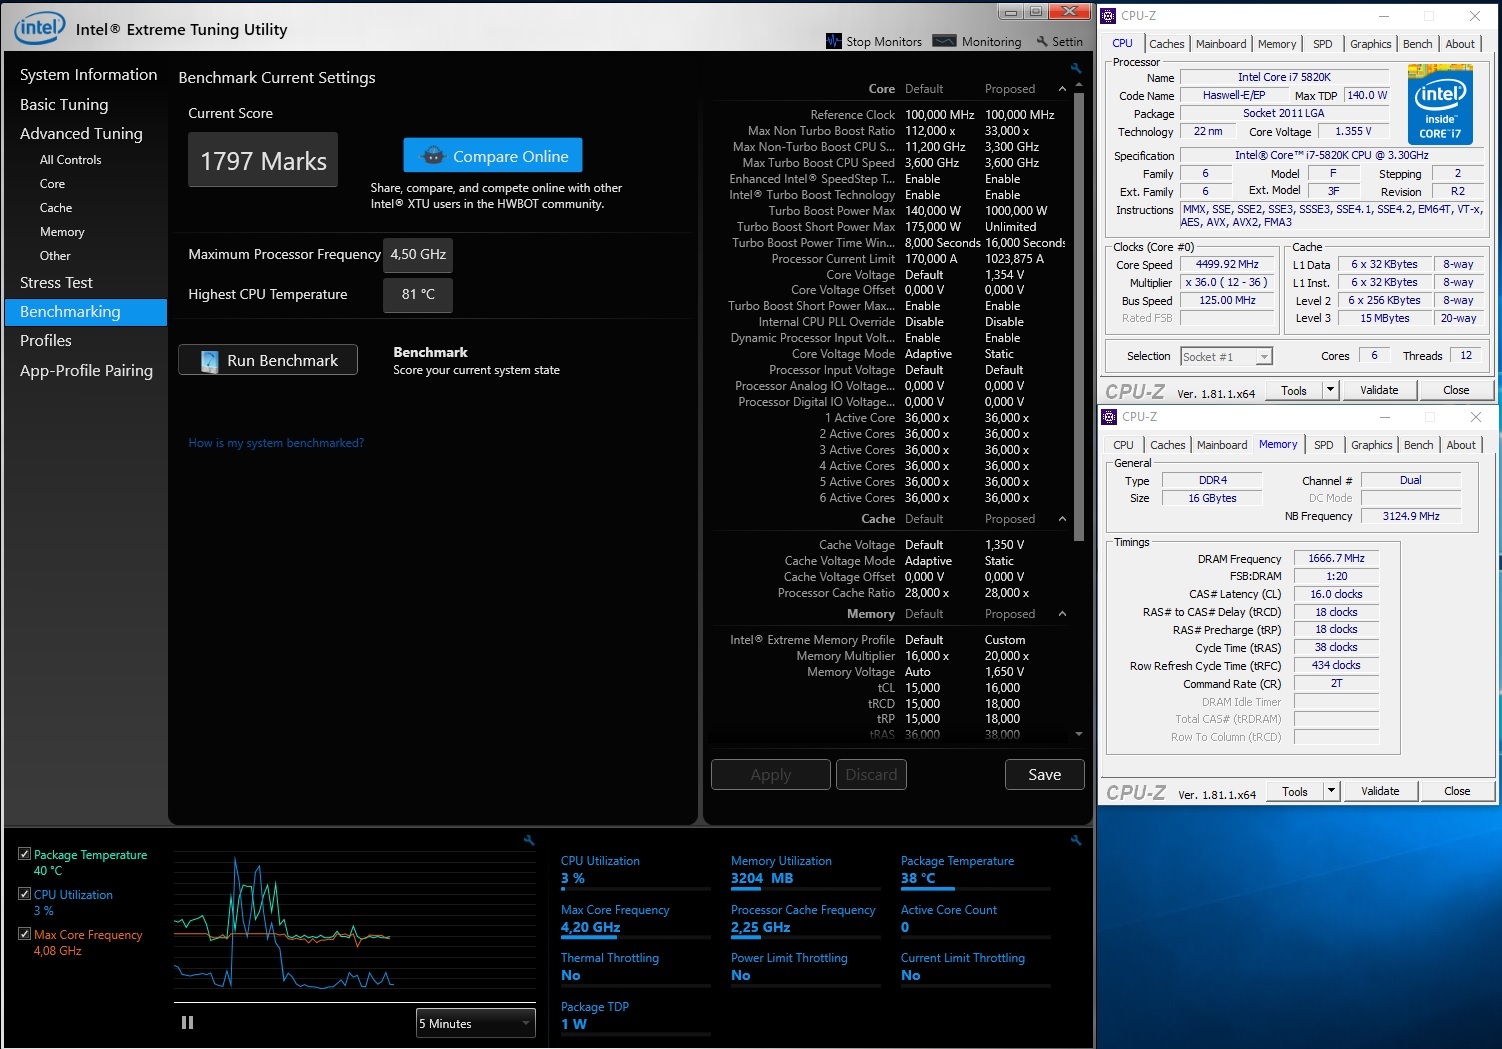Switch to SPD tab in lower CPU-Z
The height and width of the screenshot is (1049, 1502).
(1324, 445)
